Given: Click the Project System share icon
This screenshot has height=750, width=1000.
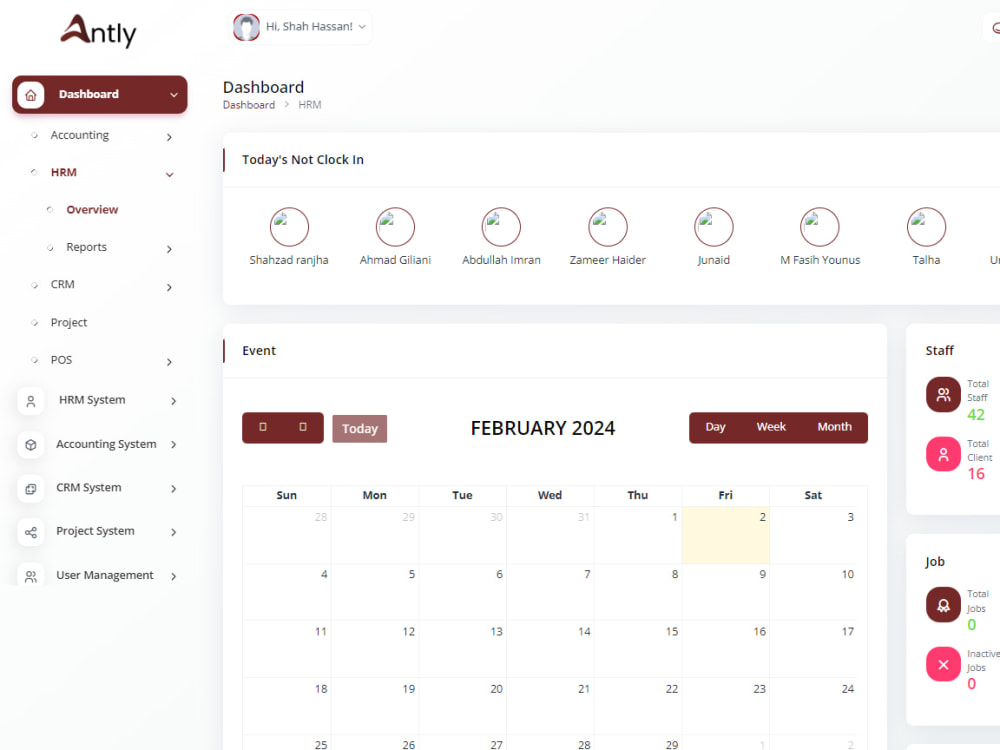Looking at the screenshot, I should pyautogui.click(x=31, y=532).
